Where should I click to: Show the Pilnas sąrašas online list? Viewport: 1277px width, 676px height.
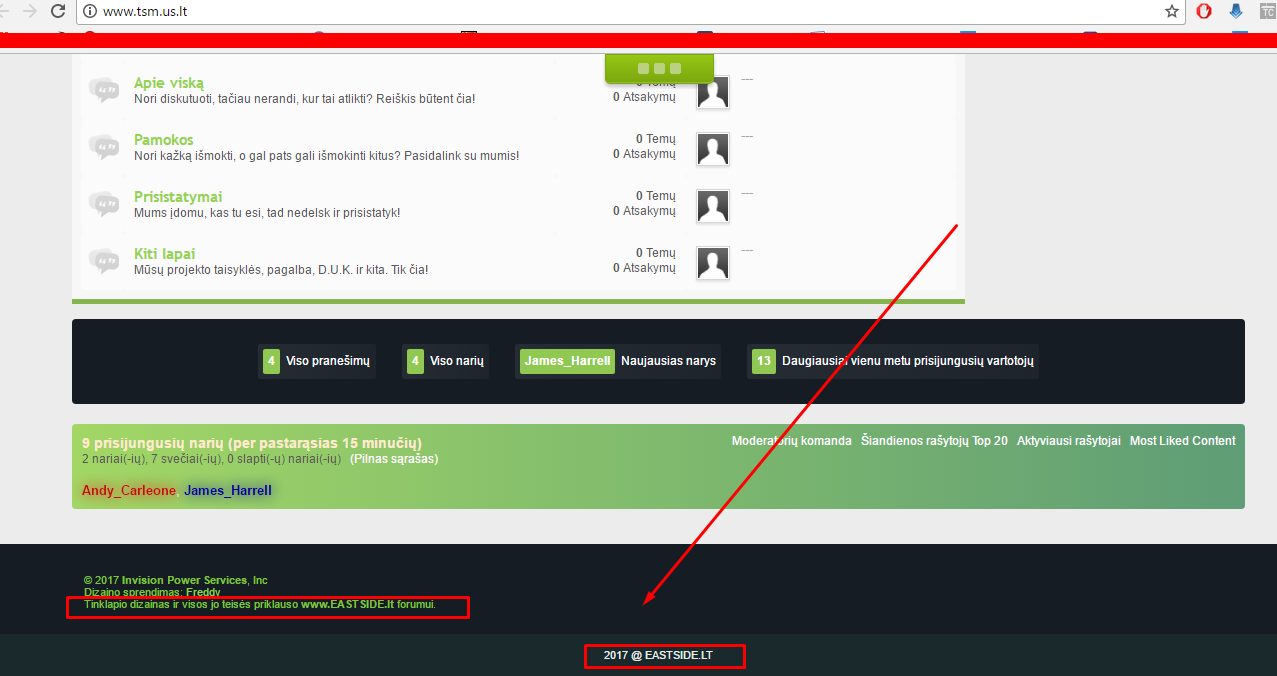point(394,459)
